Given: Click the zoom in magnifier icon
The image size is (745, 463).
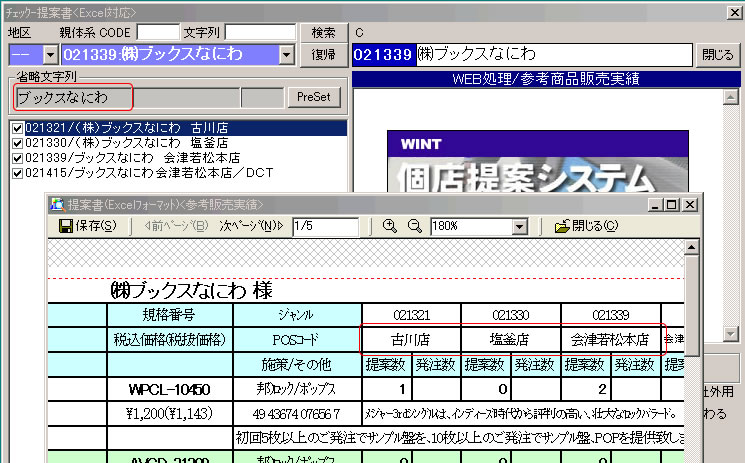Looking at the screenshot, I should click(390, 226).
